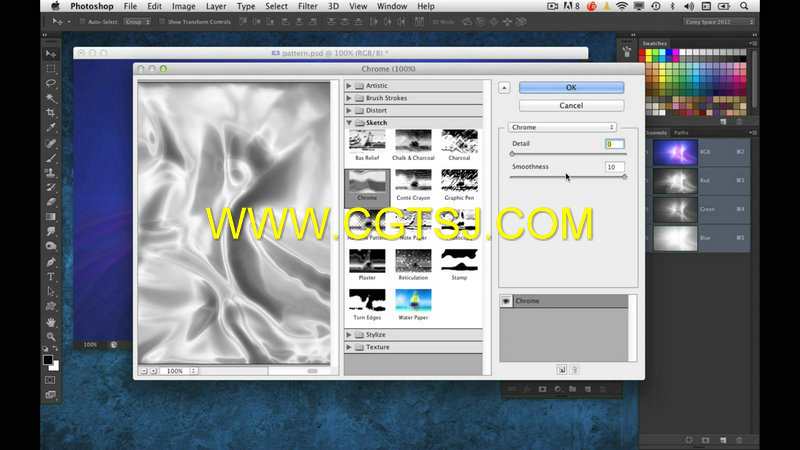Click the Smoothness slider handle
This screenshot has width=800, height=450.
pos(624,177)
